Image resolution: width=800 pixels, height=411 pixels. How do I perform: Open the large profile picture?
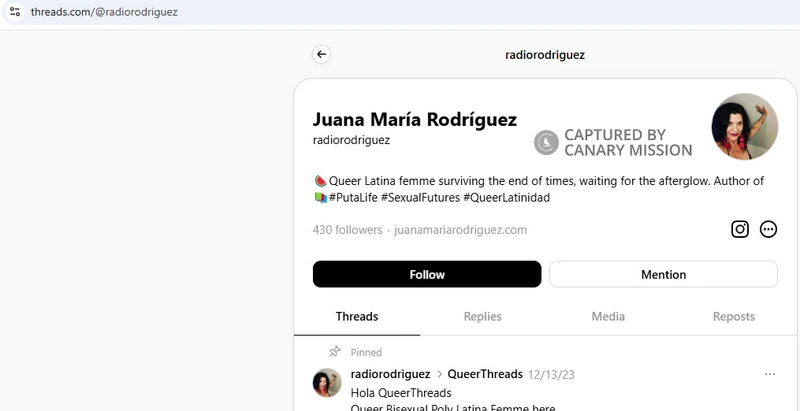coord(744,126)
